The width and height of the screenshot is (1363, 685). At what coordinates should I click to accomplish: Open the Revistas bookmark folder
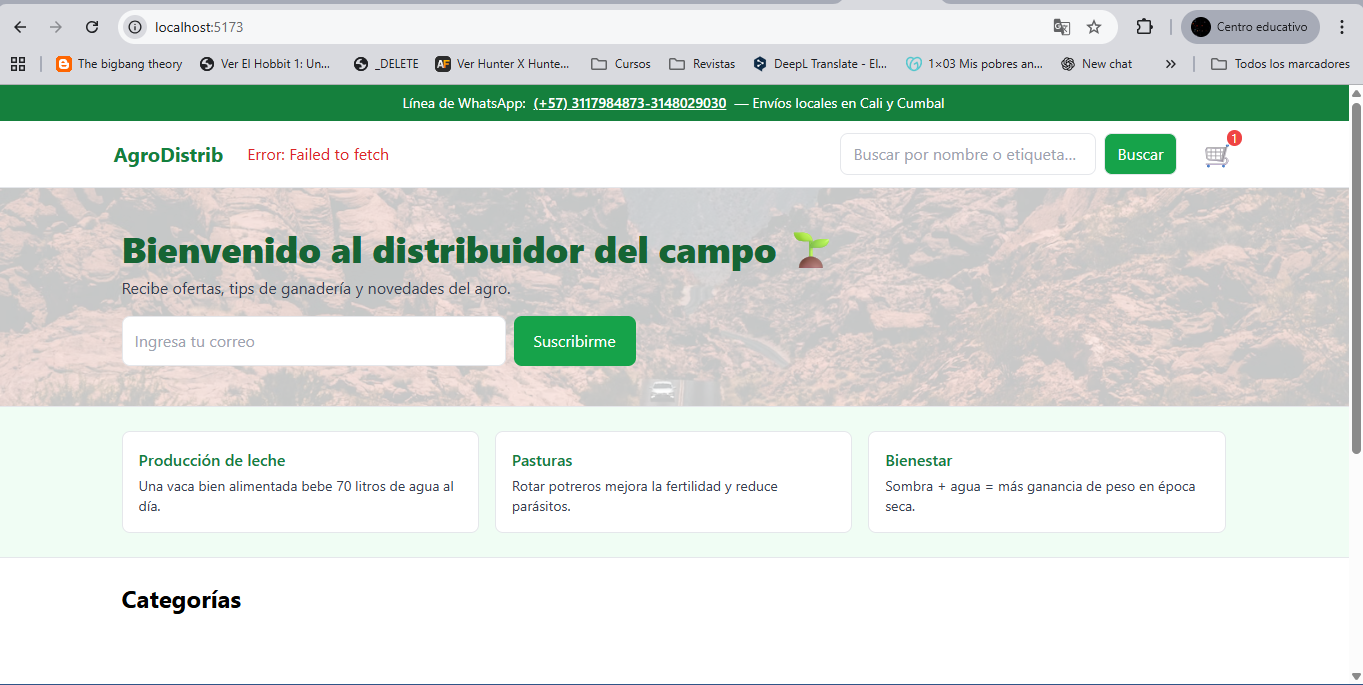[x=702, y=64]
